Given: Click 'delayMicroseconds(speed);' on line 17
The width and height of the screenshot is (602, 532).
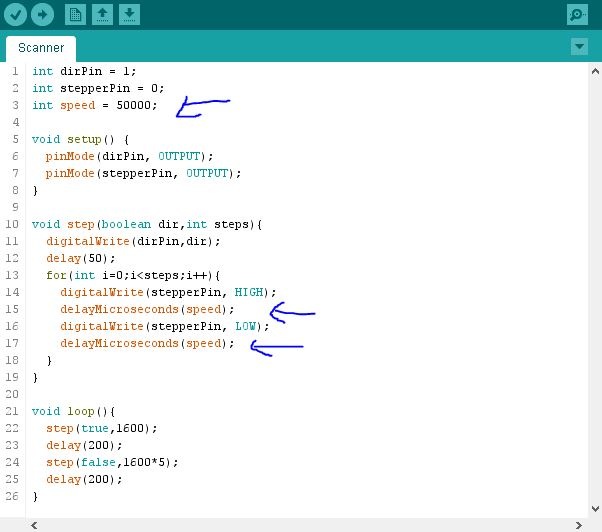Looking at the screenshot, I should pyautogui.click(x=147, y=343).
